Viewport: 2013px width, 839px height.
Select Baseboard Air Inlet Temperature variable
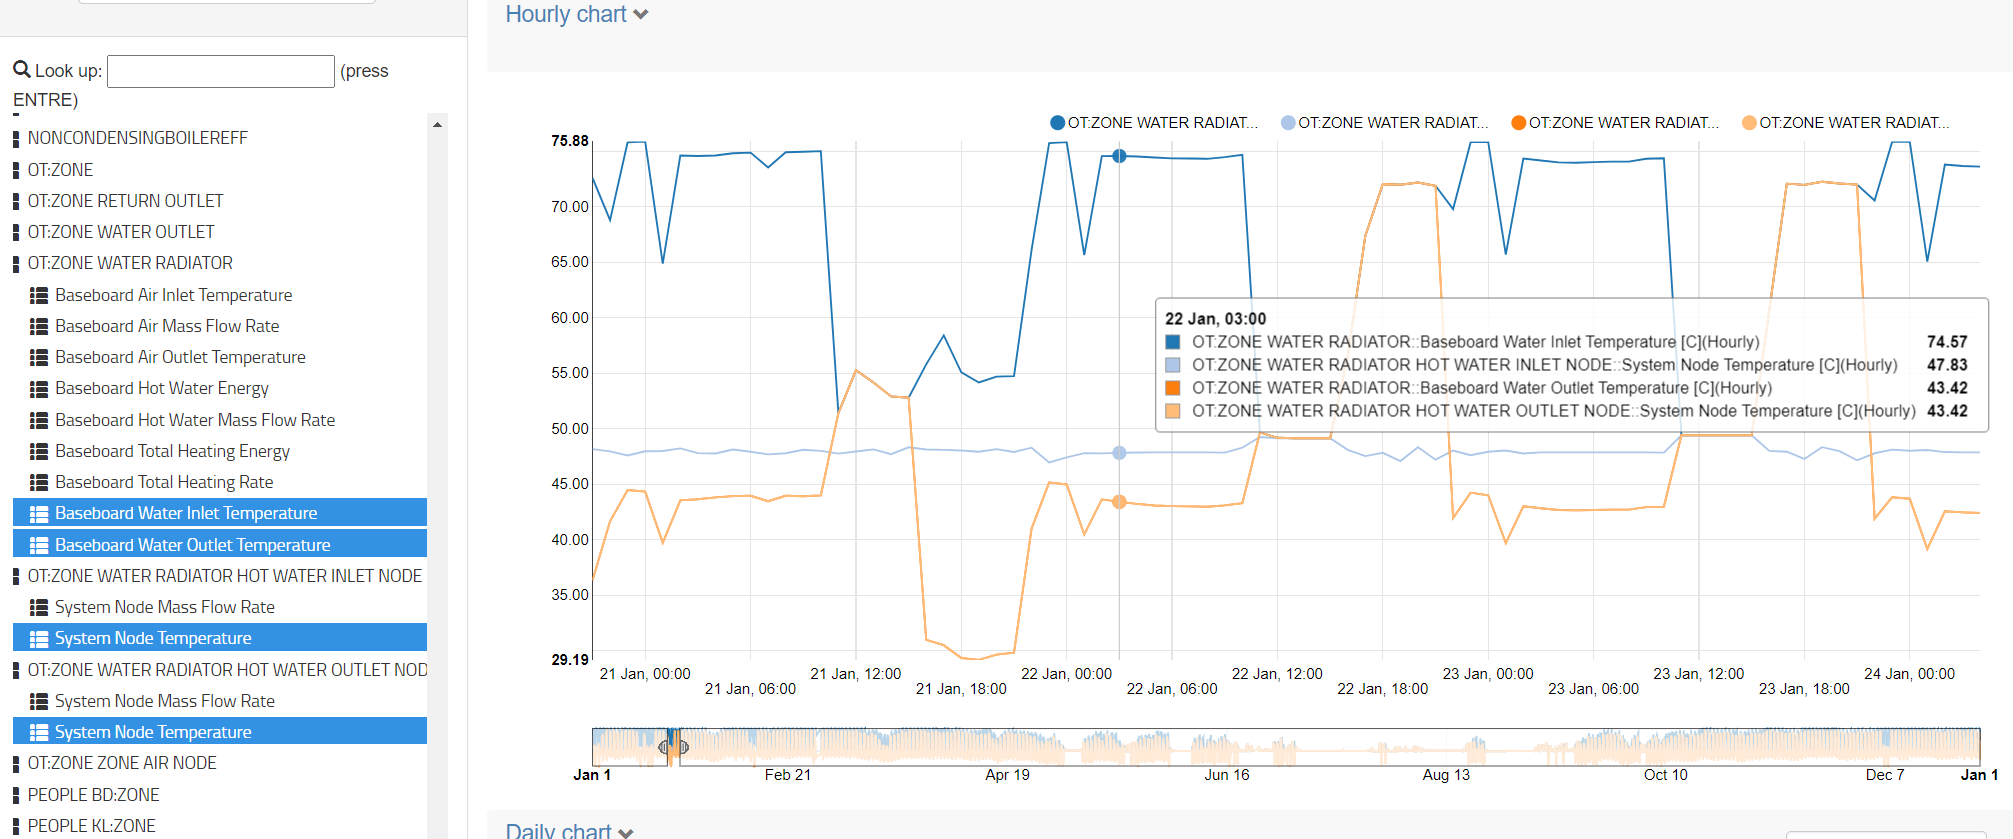click(x=174, y=295)
